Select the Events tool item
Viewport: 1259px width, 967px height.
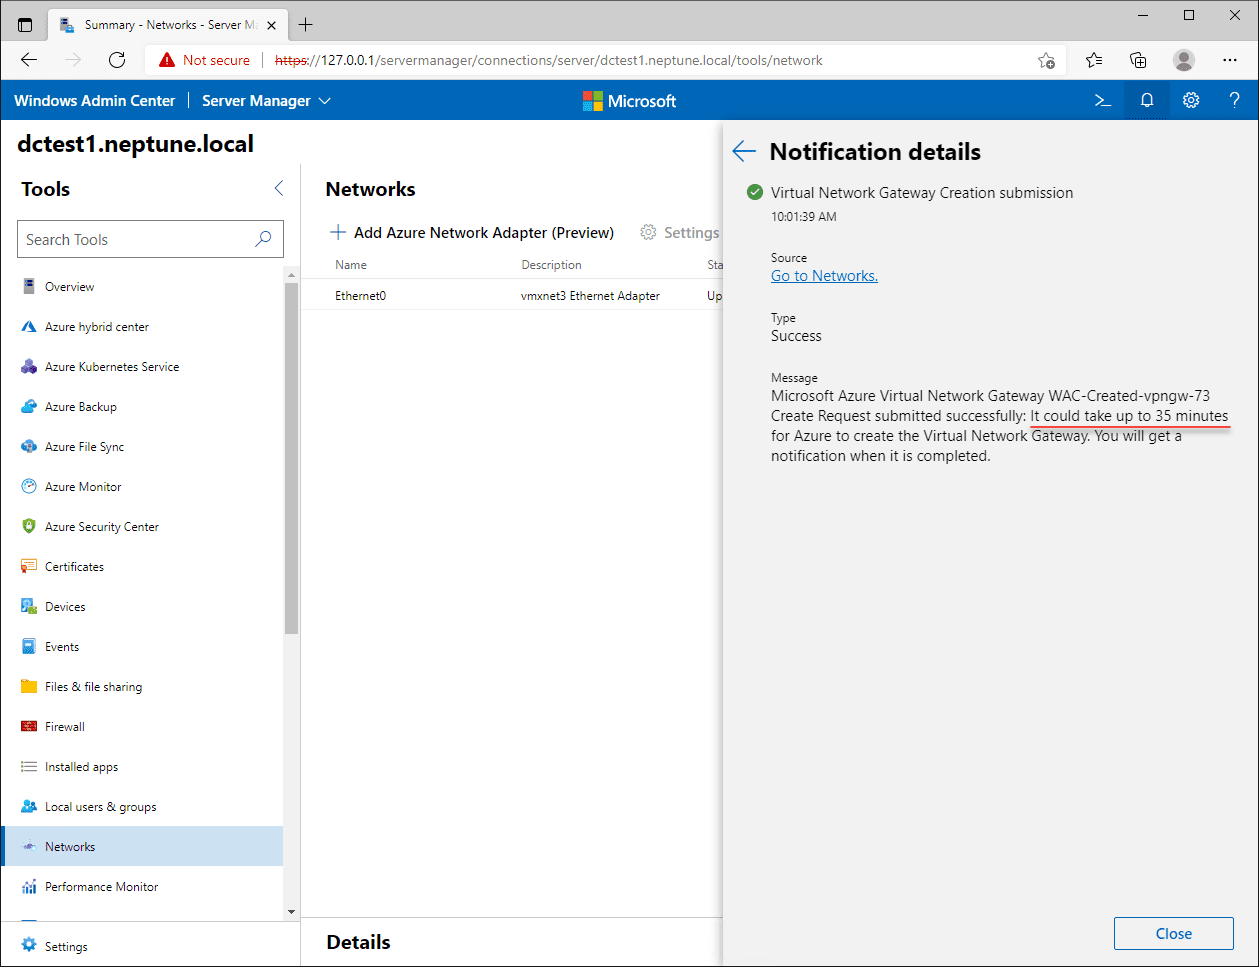point(61,647)
